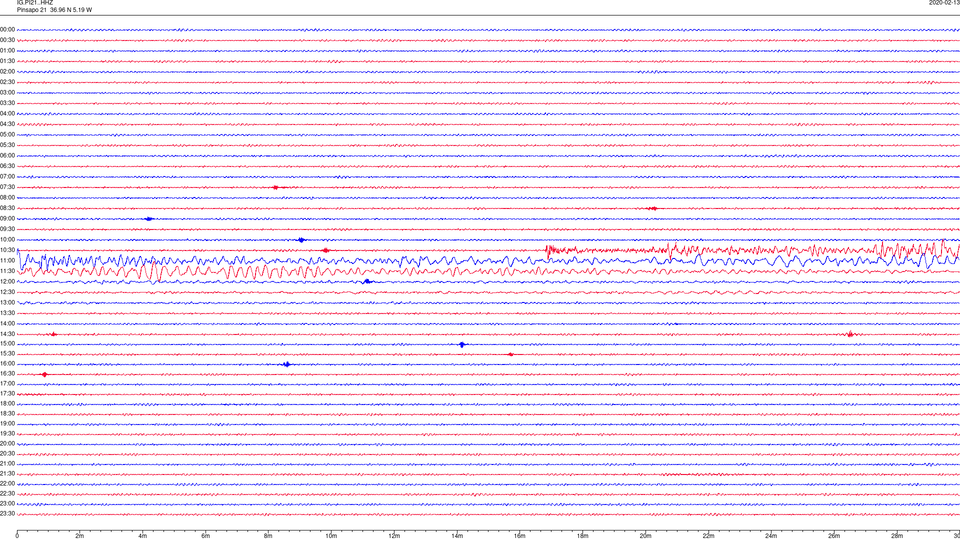This screenshot has width=960, height=540.
Task: Click the 26m axis tick label
Action: [x=834, y=536]
